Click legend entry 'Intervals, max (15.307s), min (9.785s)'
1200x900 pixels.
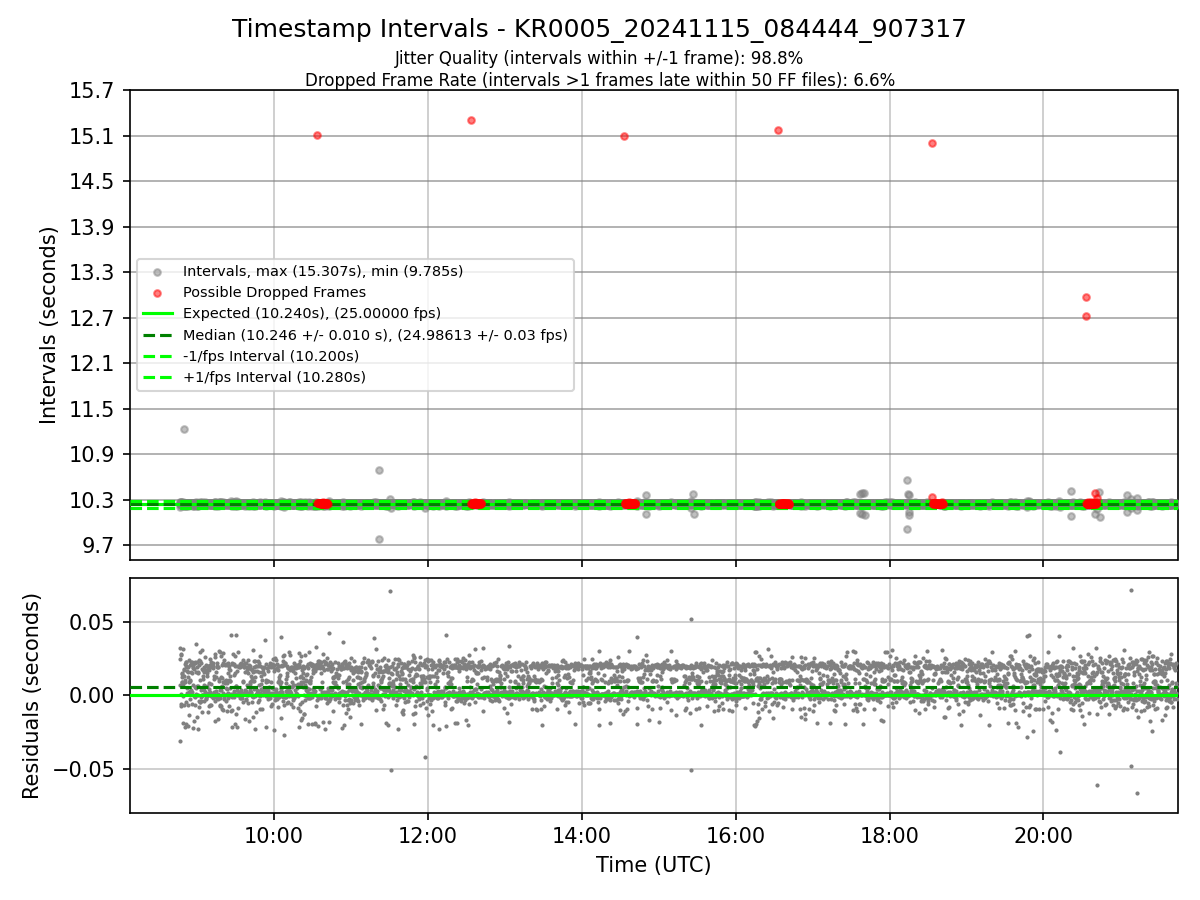(x=322, y=271)
